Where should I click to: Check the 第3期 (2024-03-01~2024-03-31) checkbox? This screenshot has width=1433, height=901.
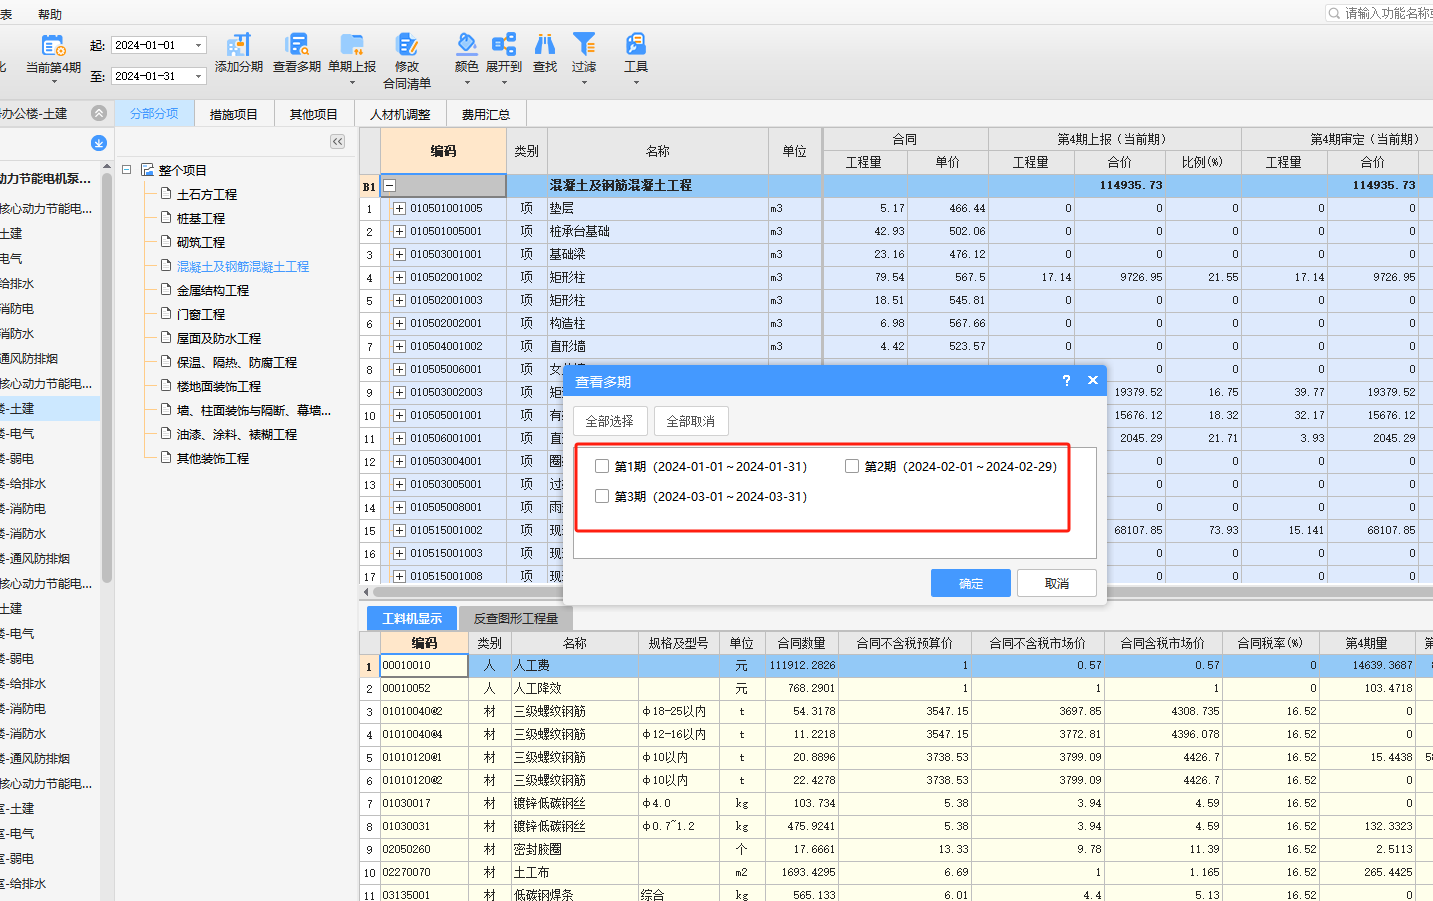[x=602, y=496]
